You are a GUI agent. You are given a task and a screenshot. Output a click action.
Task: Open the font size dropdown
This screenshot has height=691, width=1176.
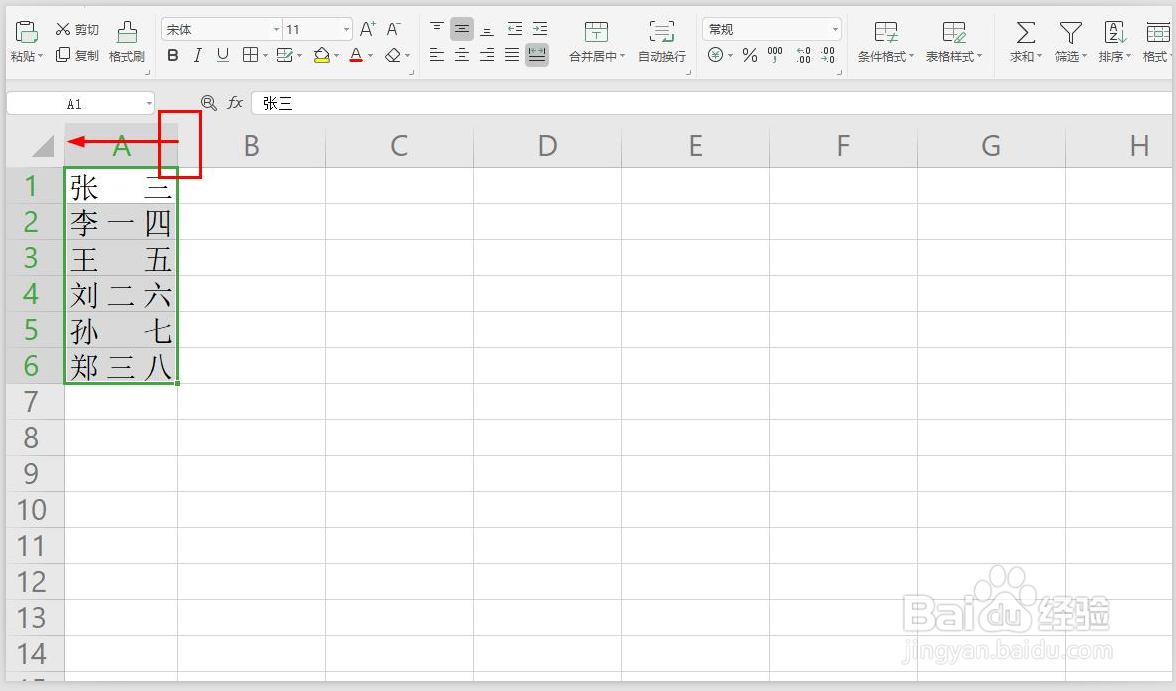[x=346, y=29]
